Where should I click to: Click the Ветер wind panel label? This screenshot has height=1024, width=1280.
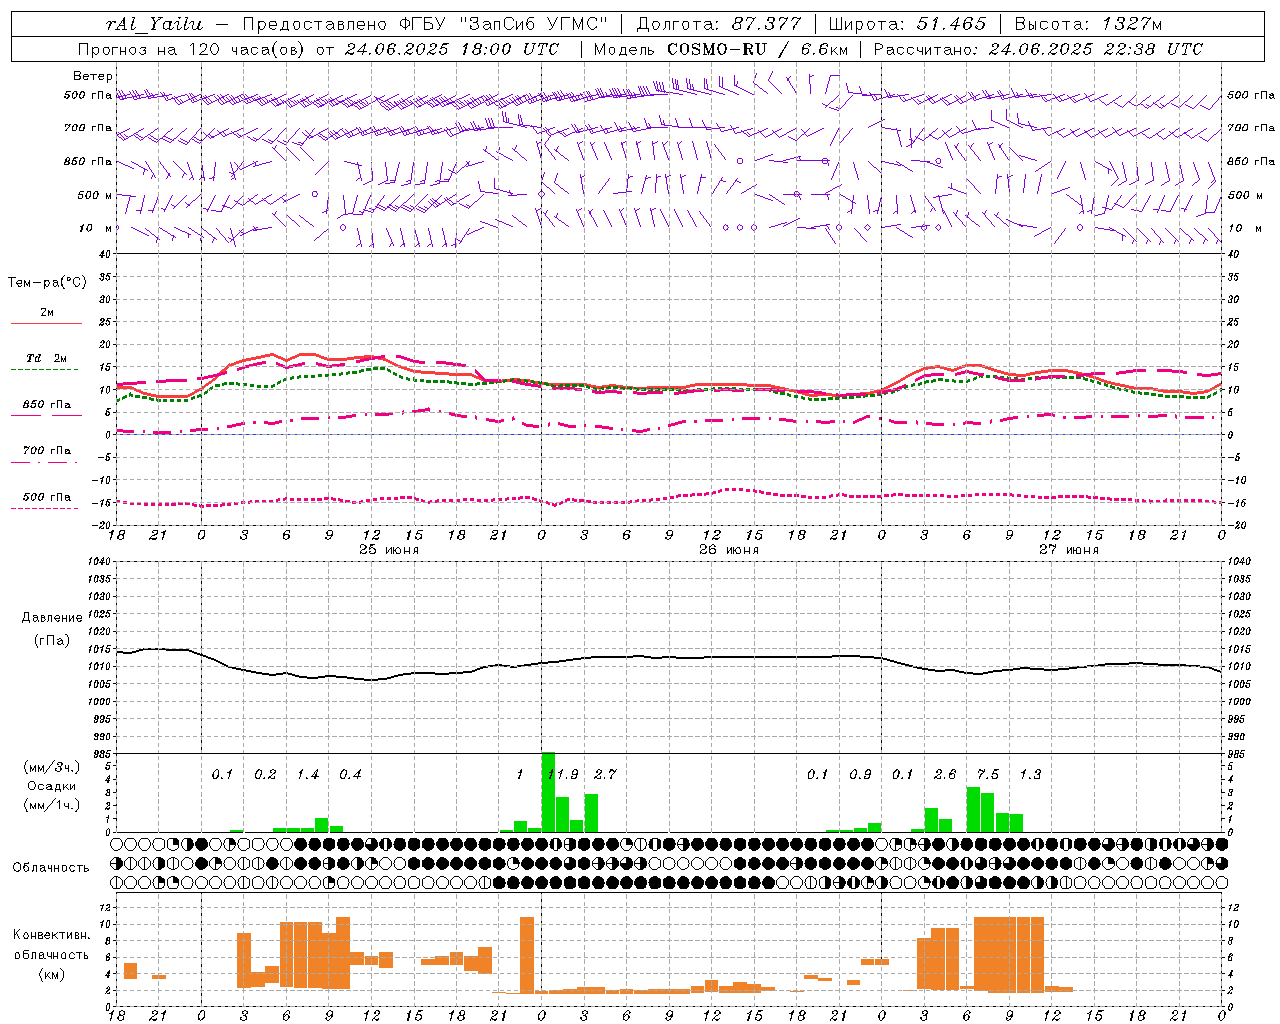pos(93,76)
